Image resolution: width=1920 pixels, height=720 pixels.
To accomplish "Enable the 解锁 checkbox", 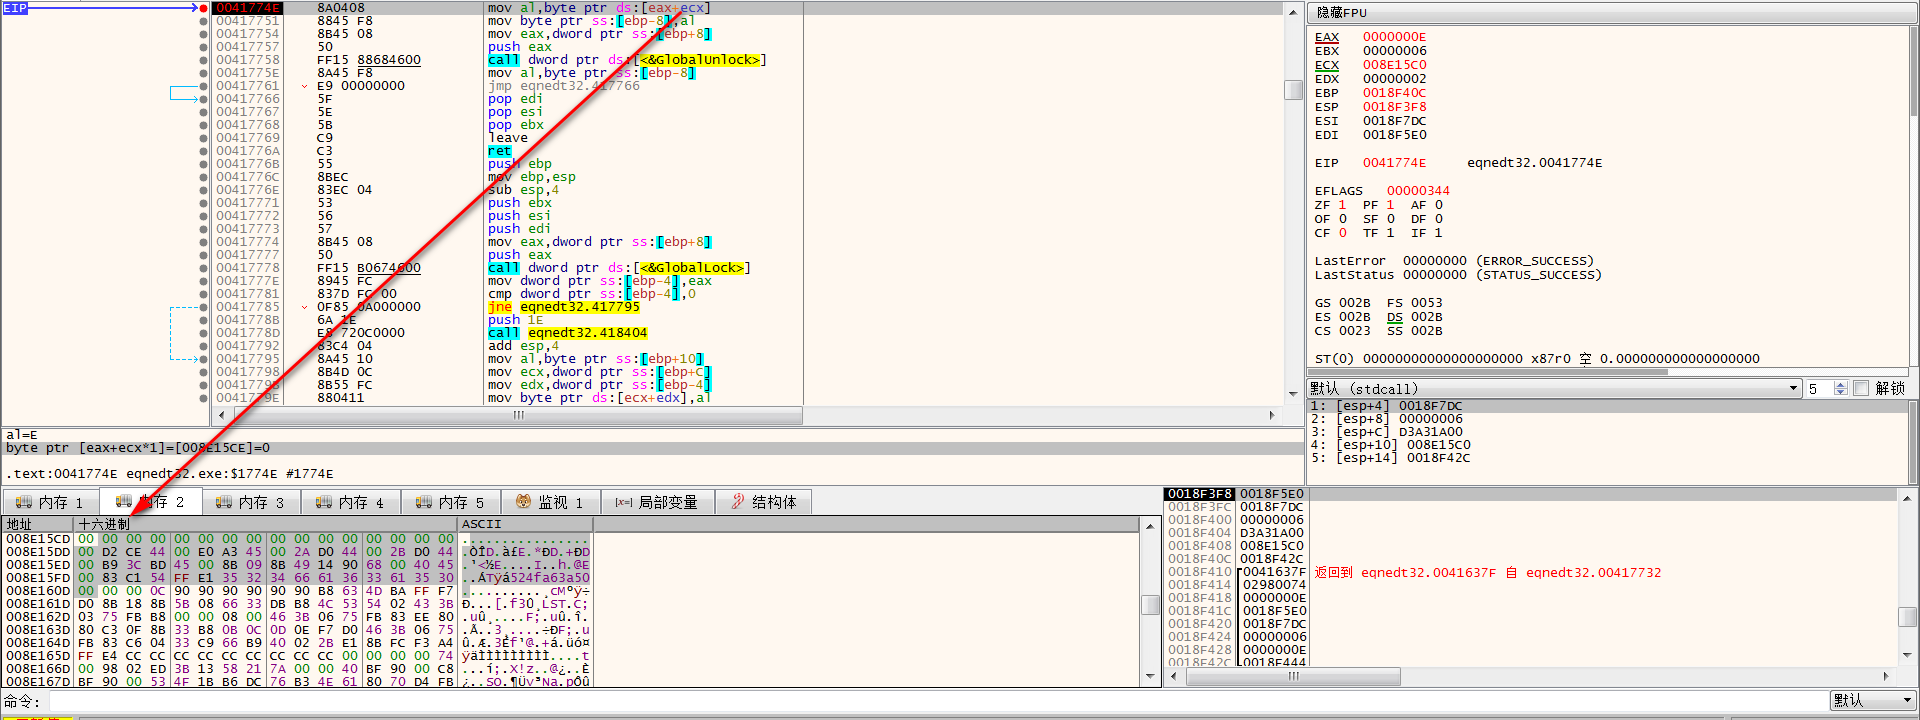I will 1861,388.
